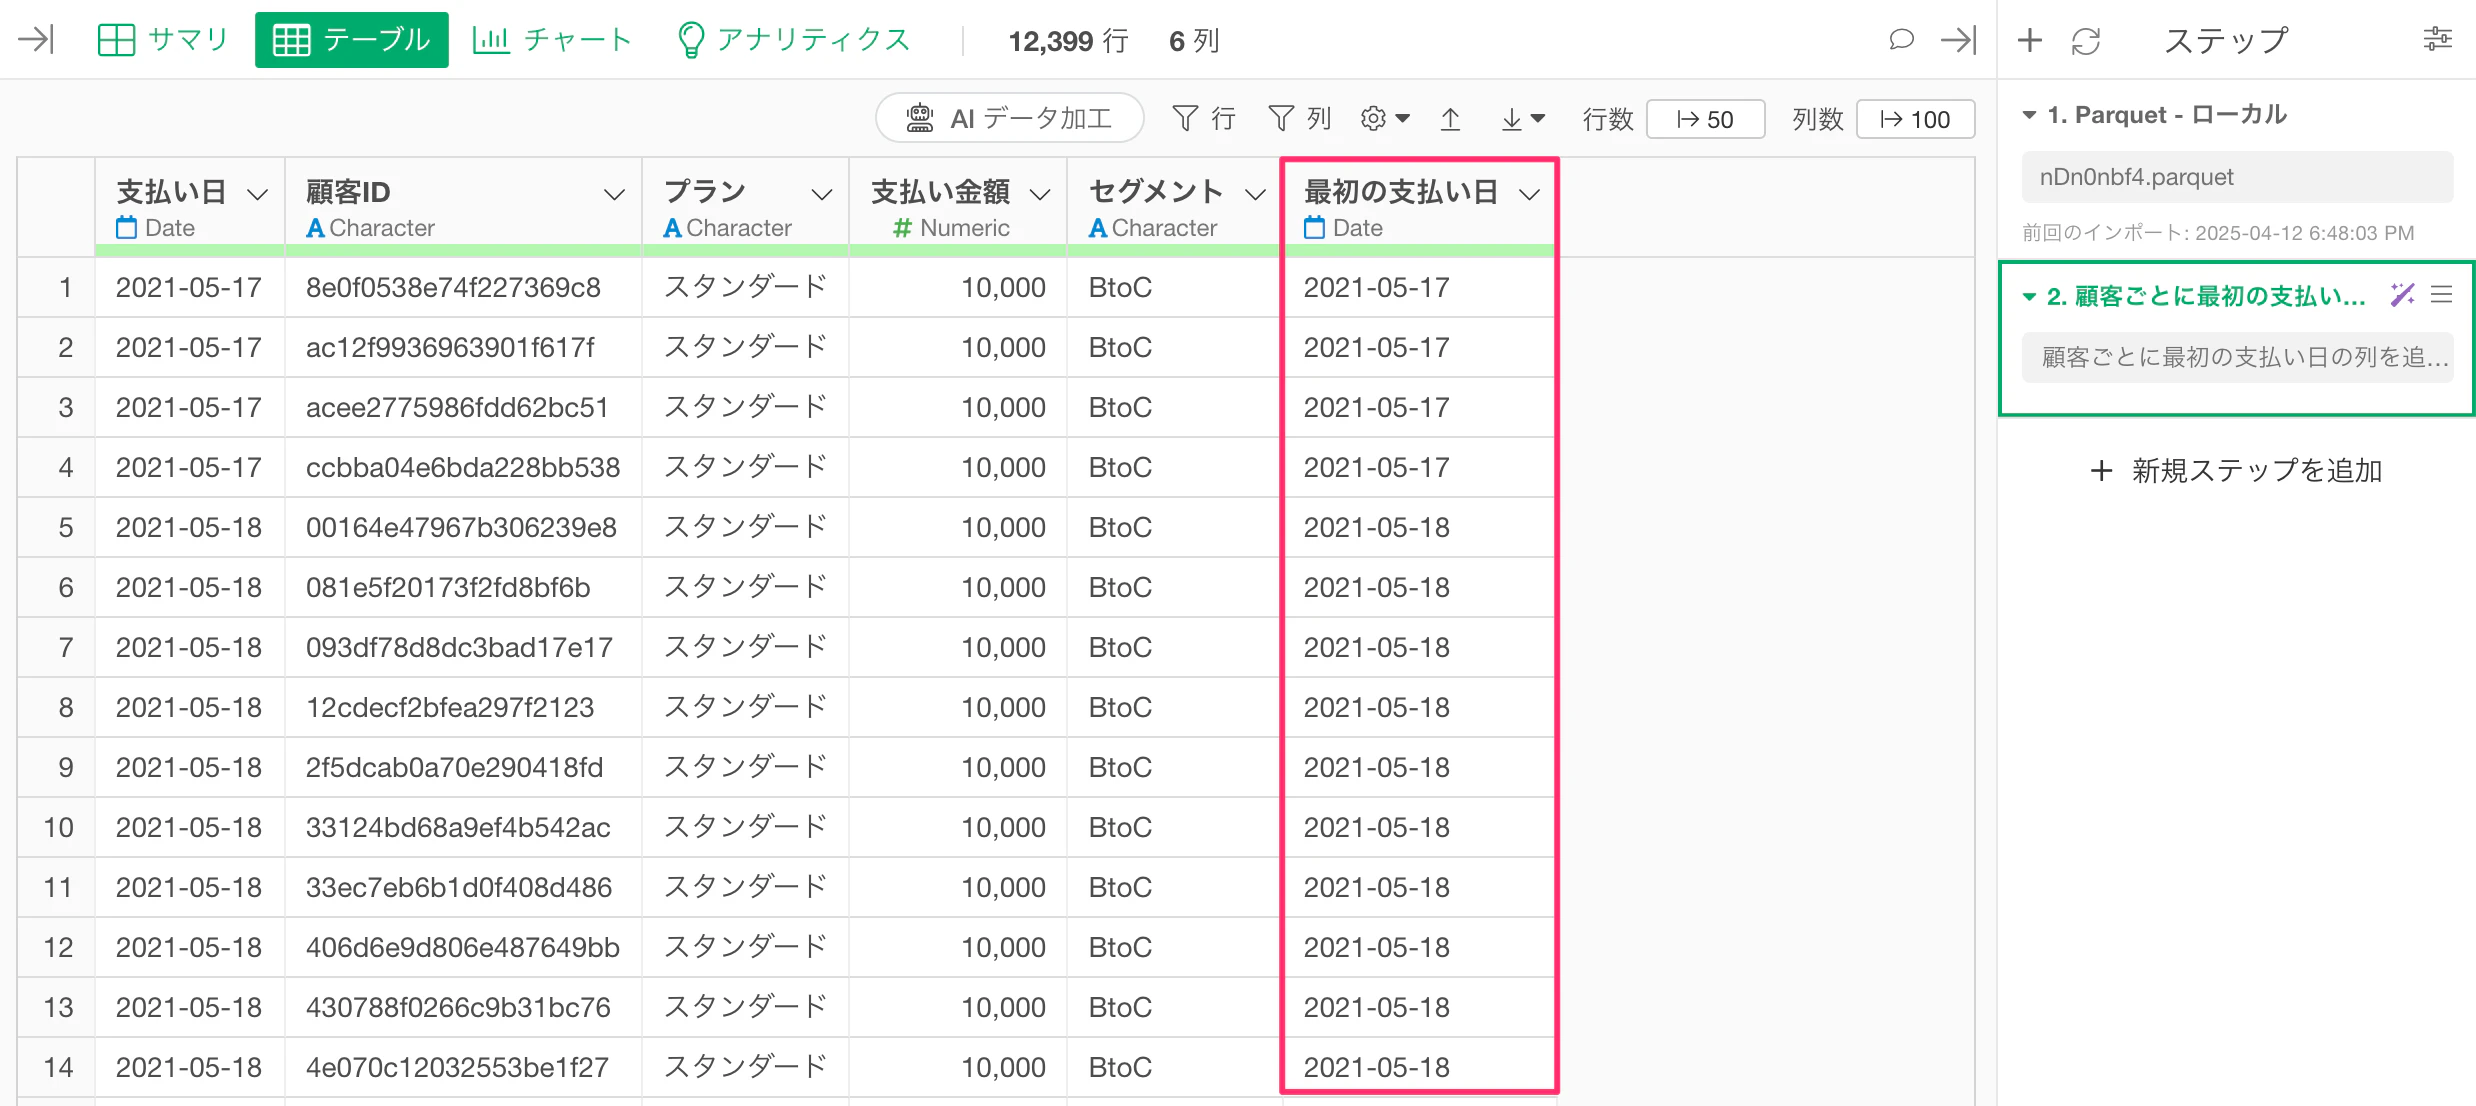Open the アナリティクス tab
The height and width of the screenshot is (1106, 2476).
794,40
